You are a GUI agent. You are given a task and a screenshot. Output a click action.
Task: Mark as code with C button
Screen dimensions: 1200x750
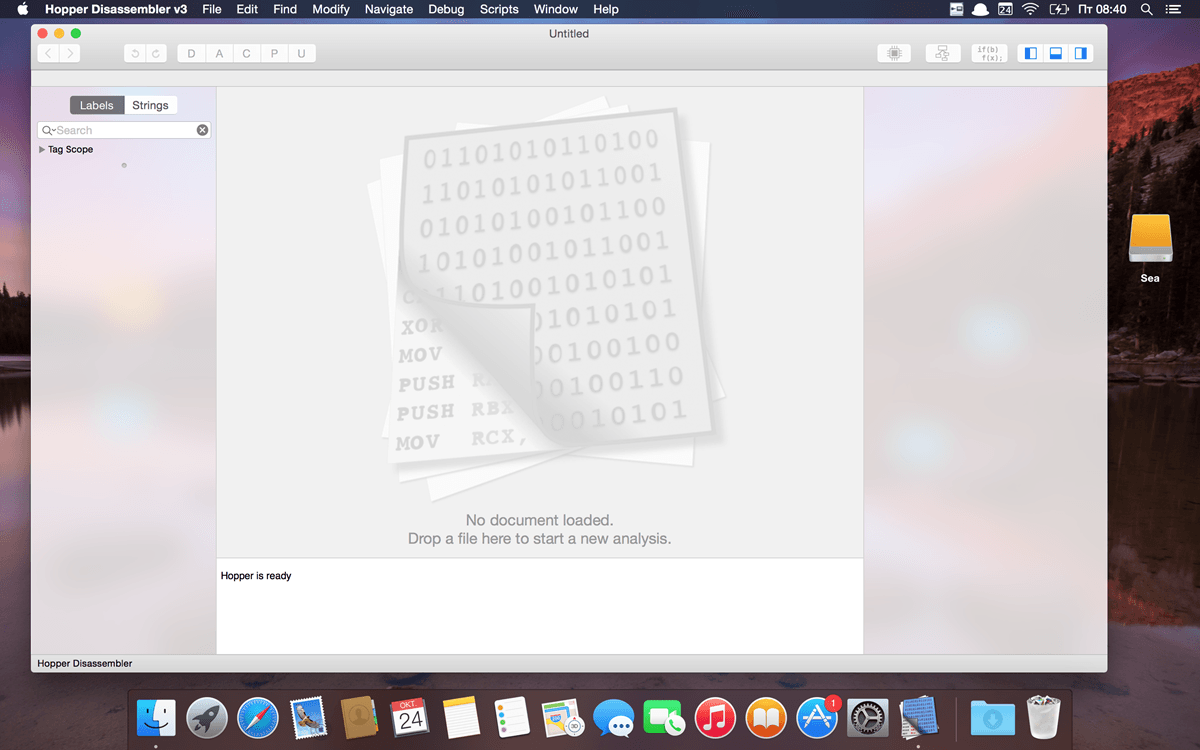247,53
